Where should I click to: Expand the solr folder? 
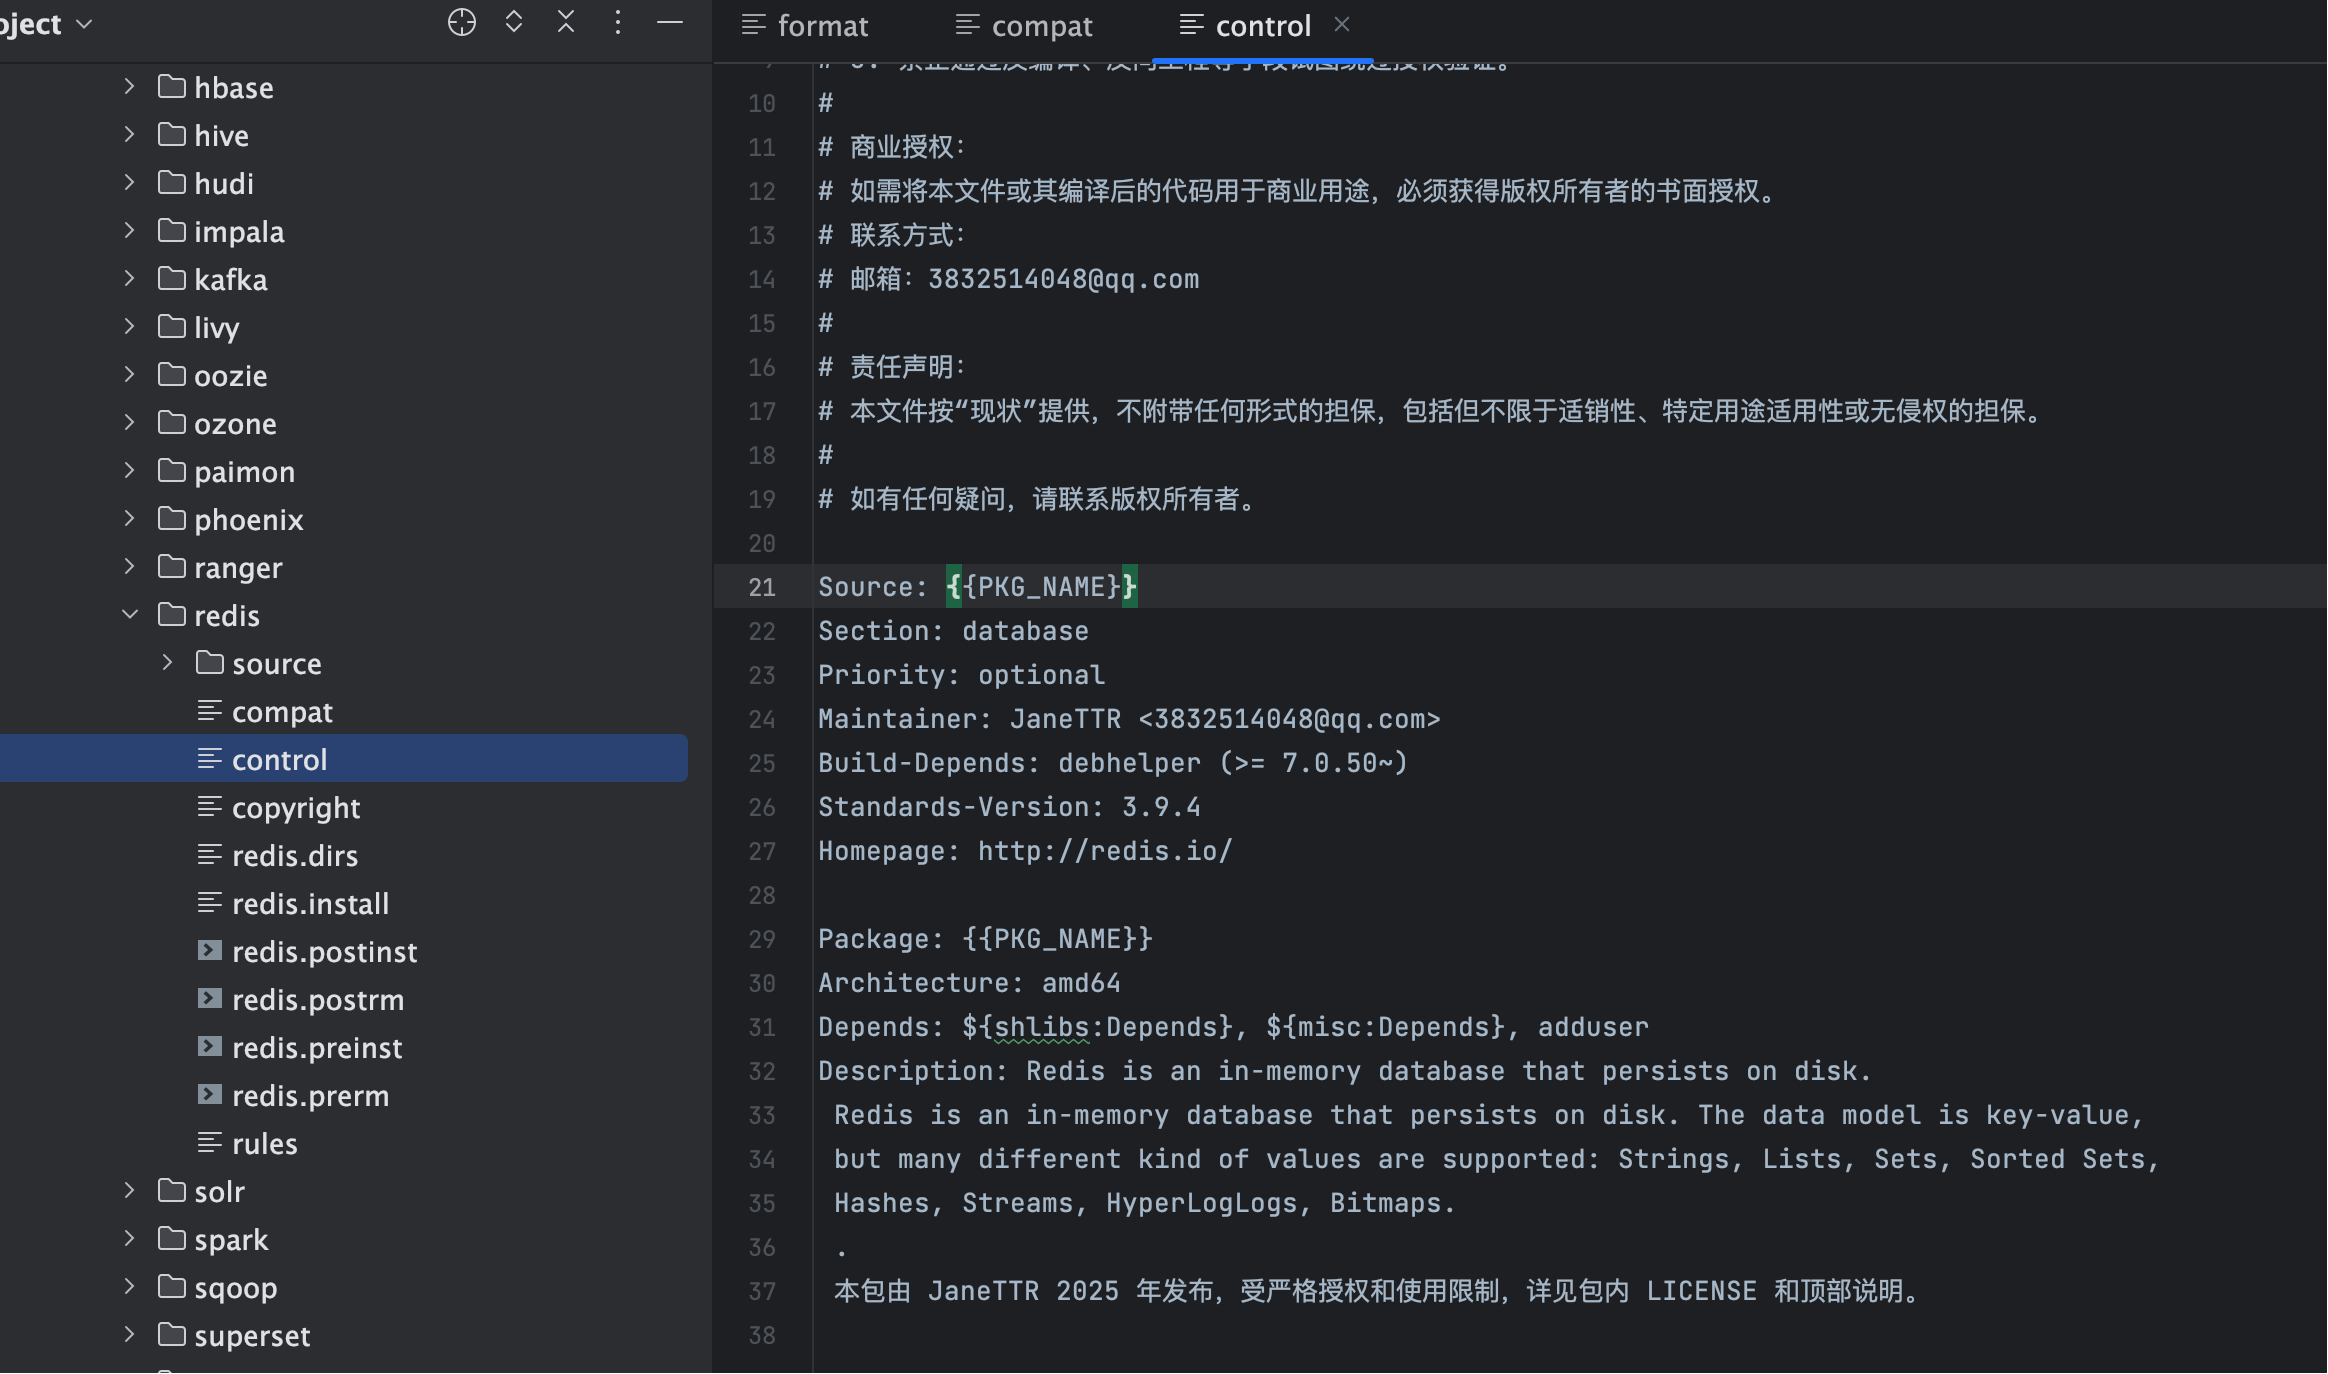[x=129, y=1191]
